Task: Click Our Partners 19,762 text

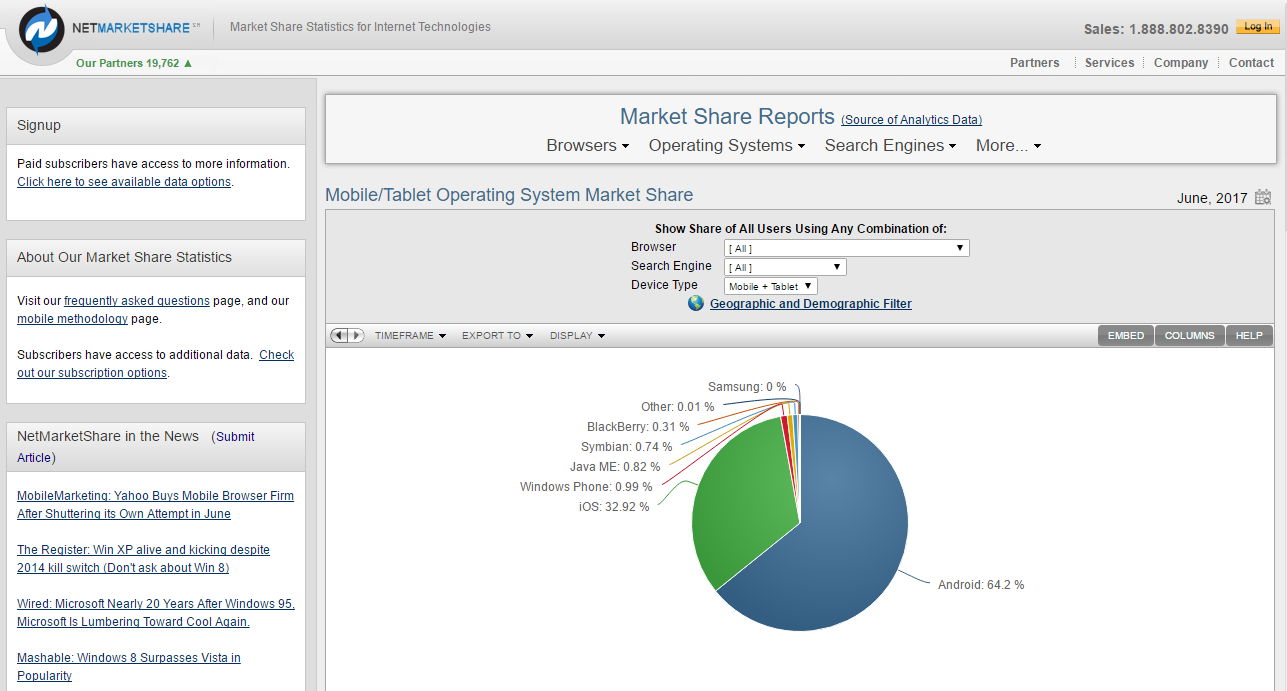Action: pos(128,63)
